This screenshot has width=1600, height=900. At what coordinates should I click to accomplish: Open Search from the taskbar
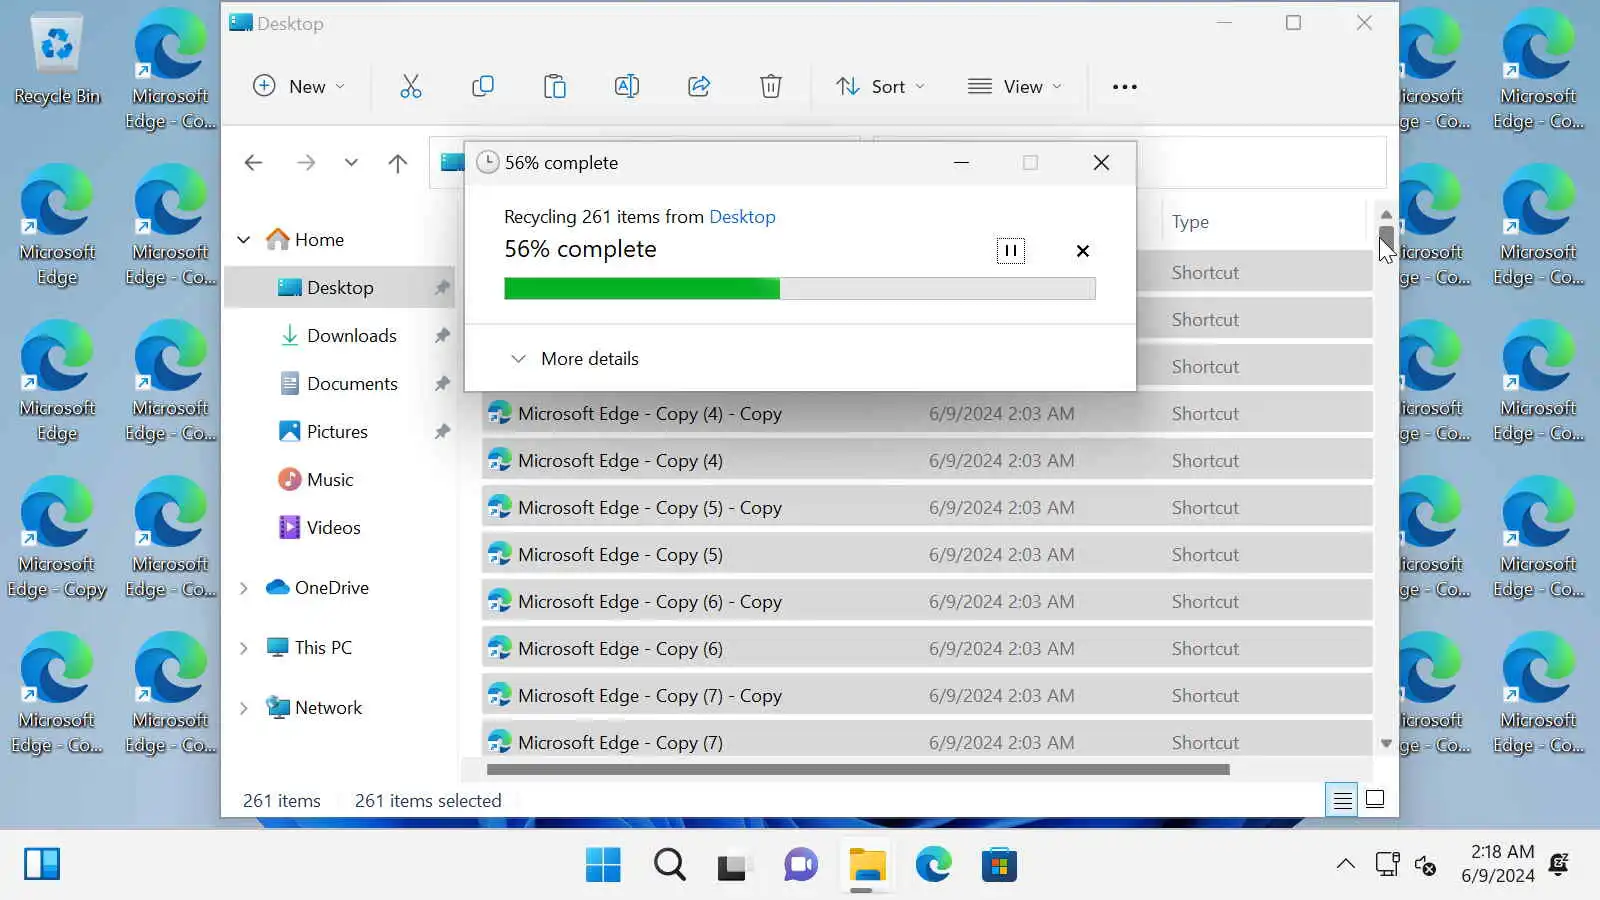[669, 865]
